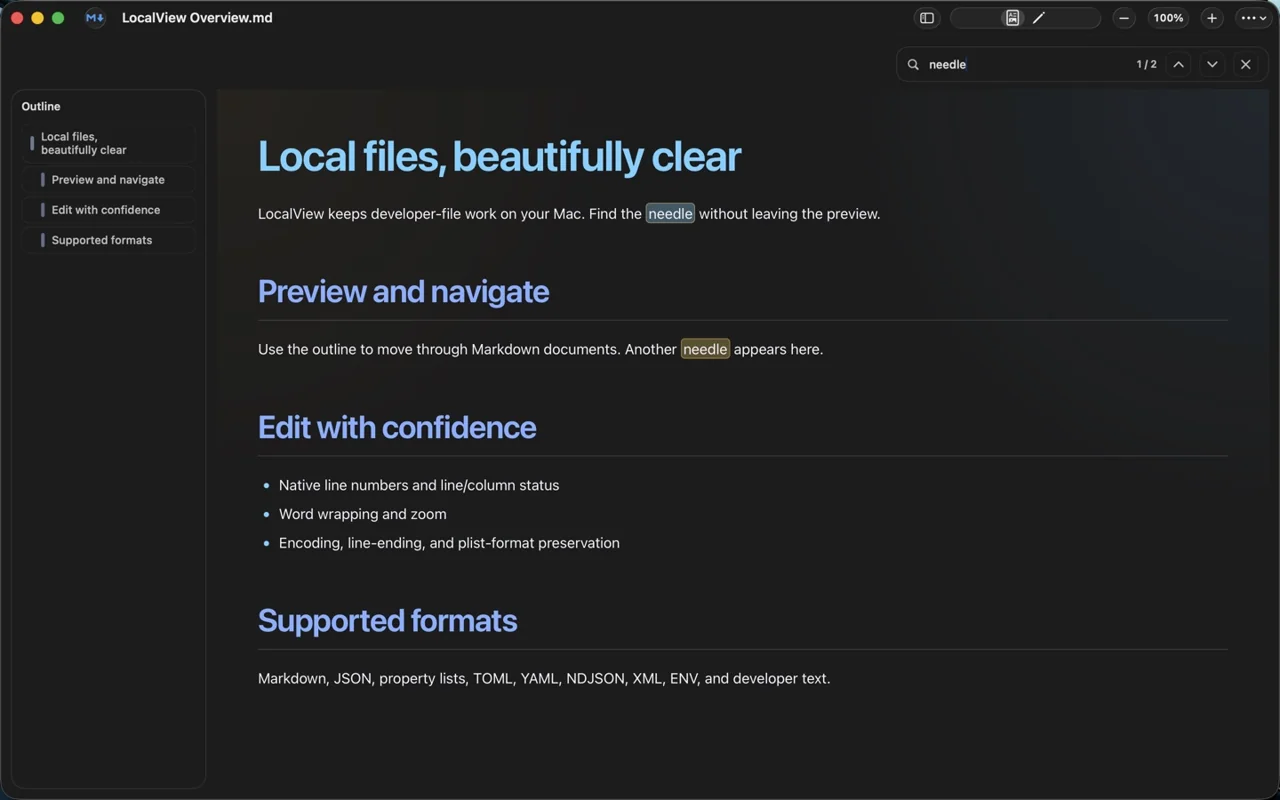1280x800 pixels.
Task: Switch to preview mode icon
Action: coord(1012,18)
